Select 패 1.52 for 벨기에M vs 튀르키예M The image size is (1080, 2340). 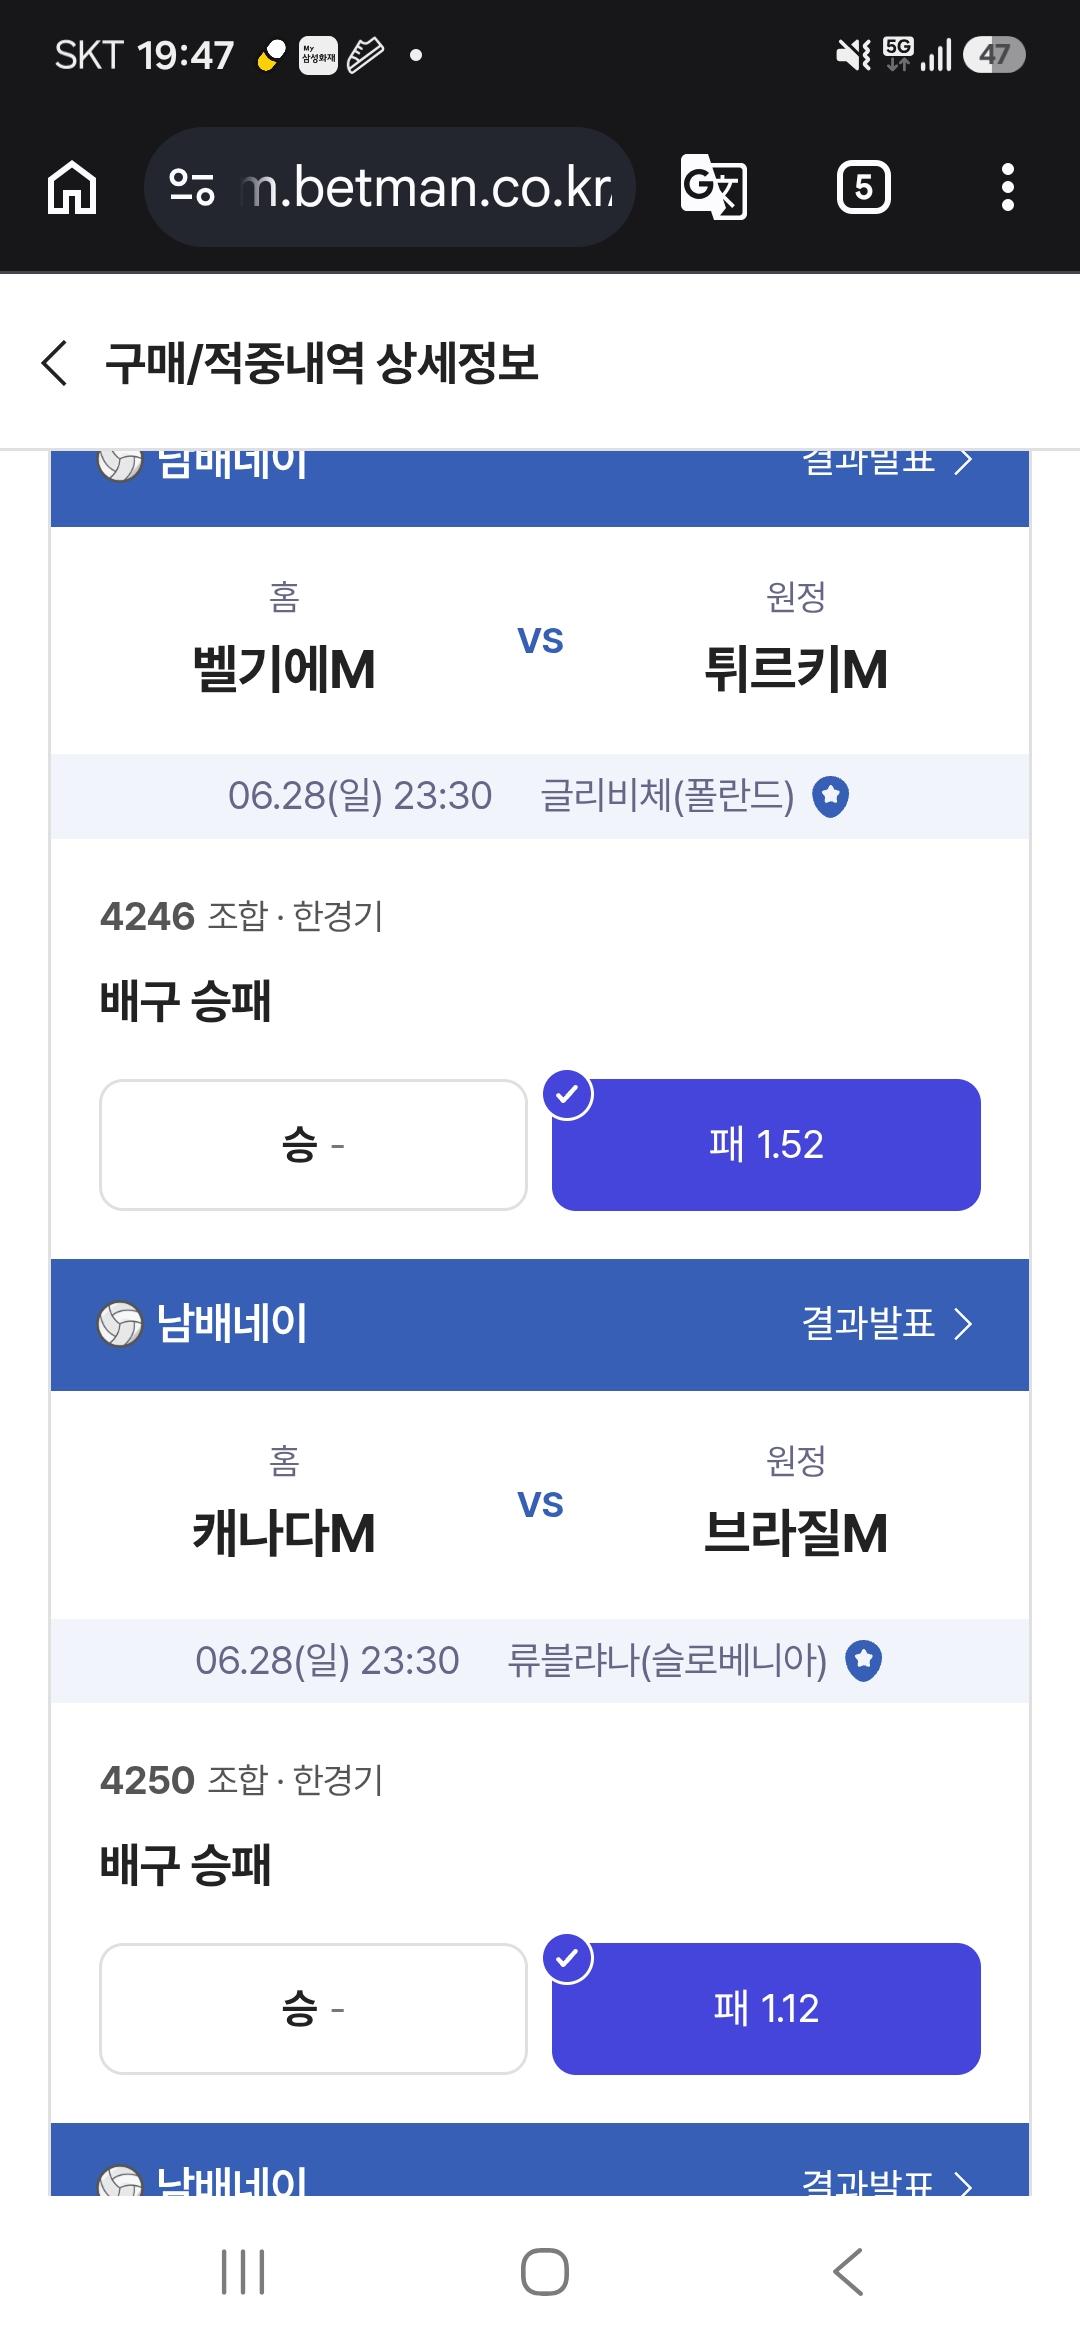click(766, 1145)
